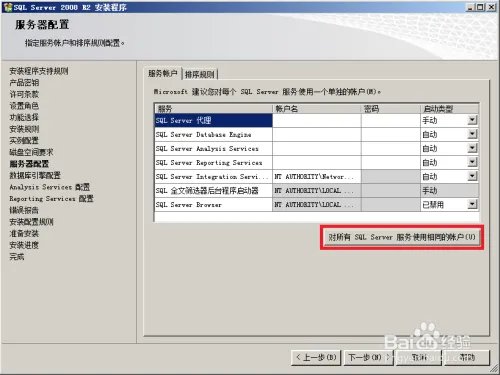
Task: Click 帐户名 column header
Action: (x=317, y=108)
